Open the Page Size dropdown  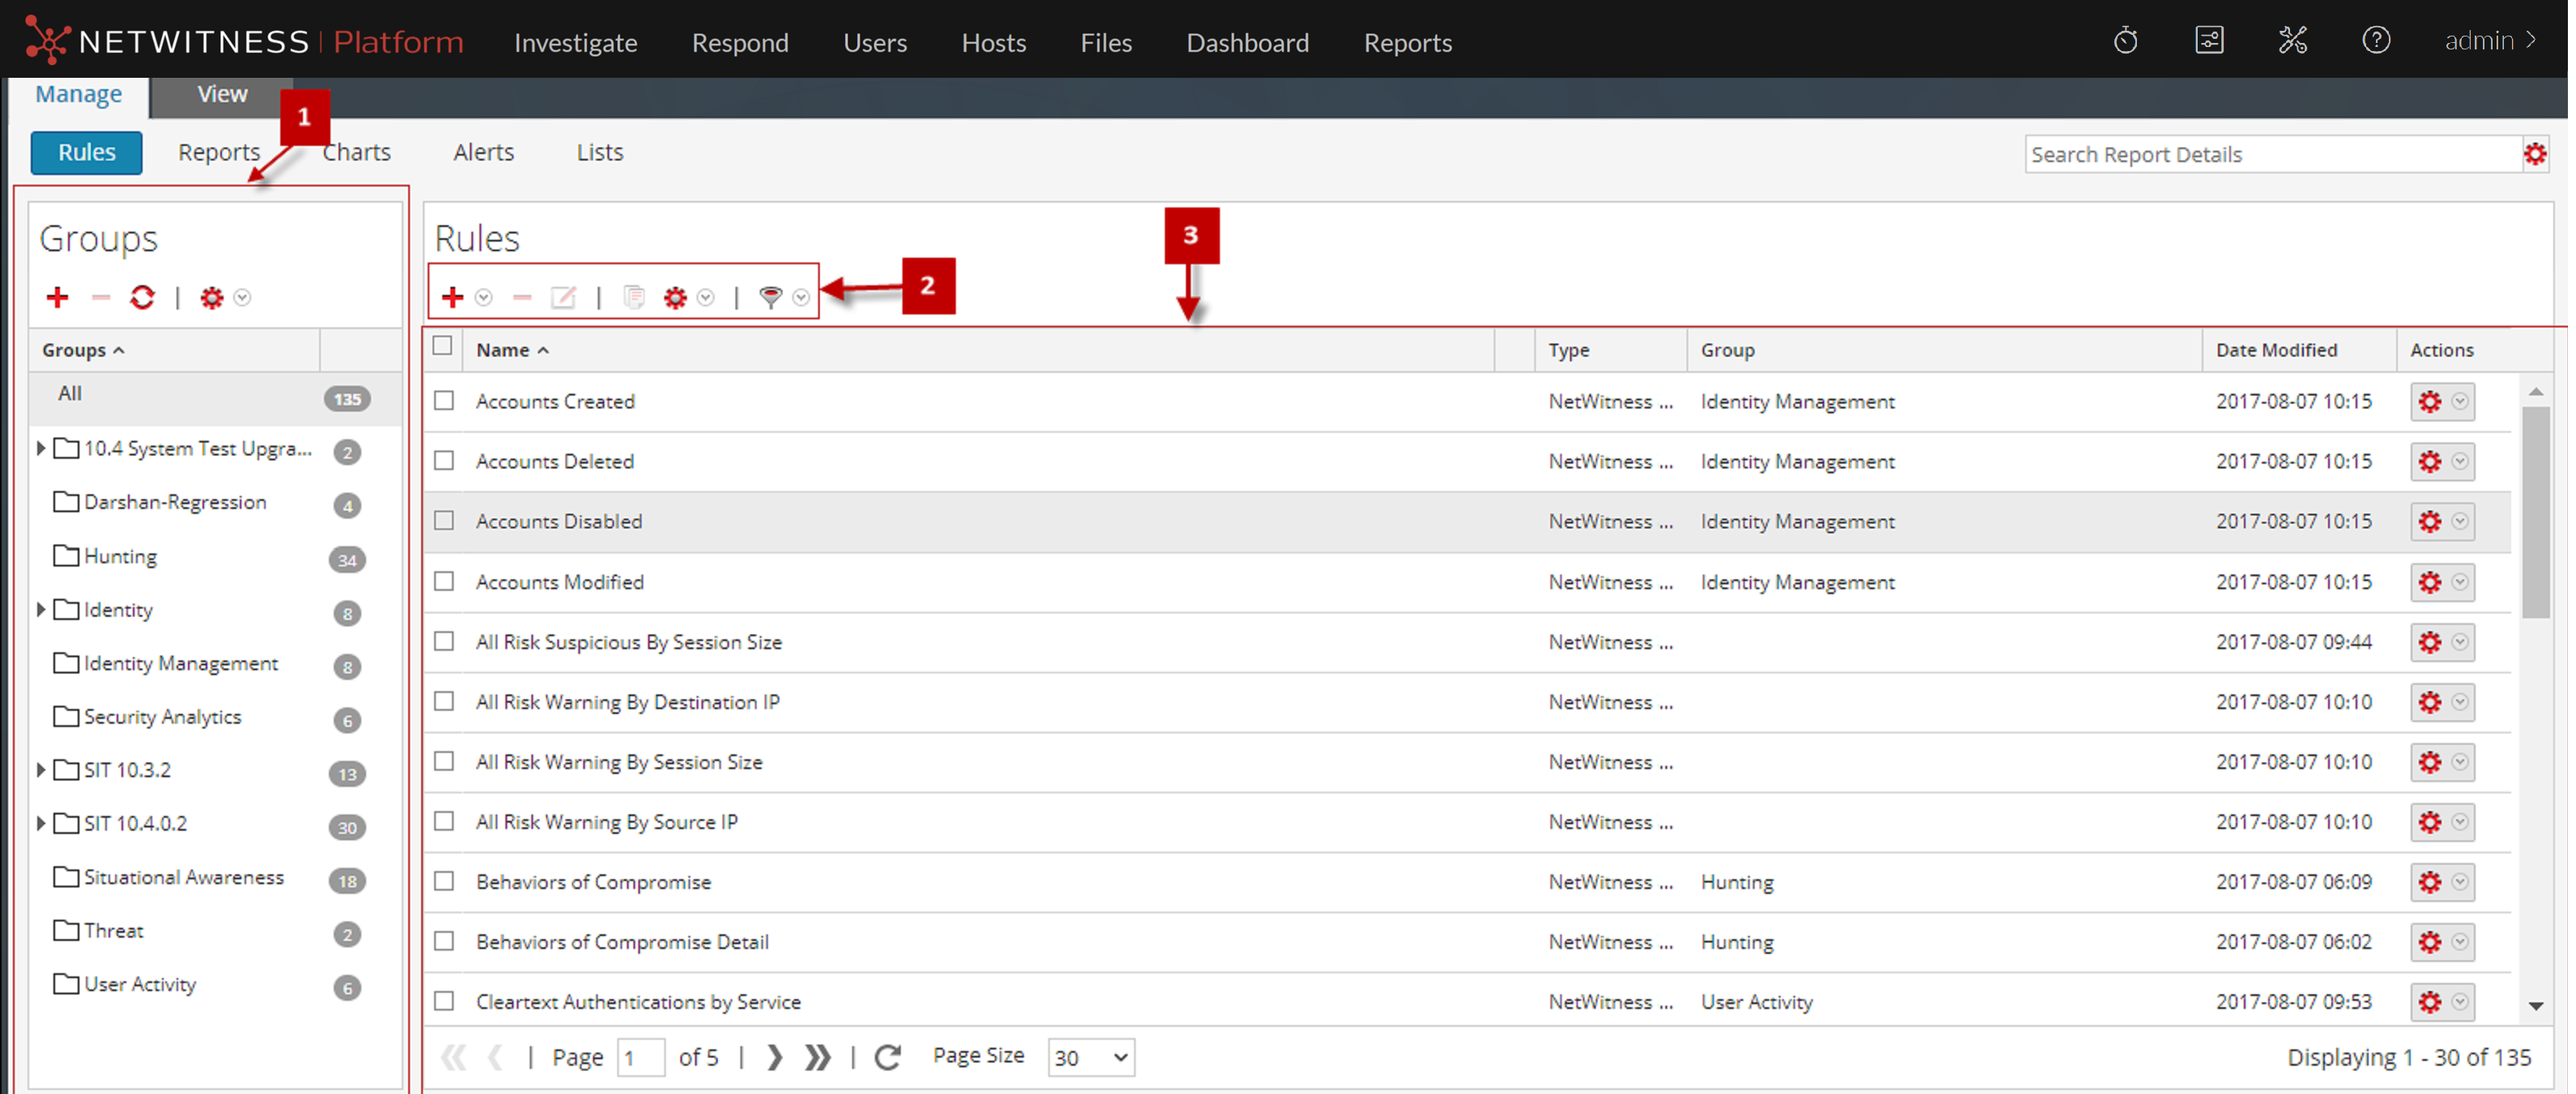click(1090, 1057)
